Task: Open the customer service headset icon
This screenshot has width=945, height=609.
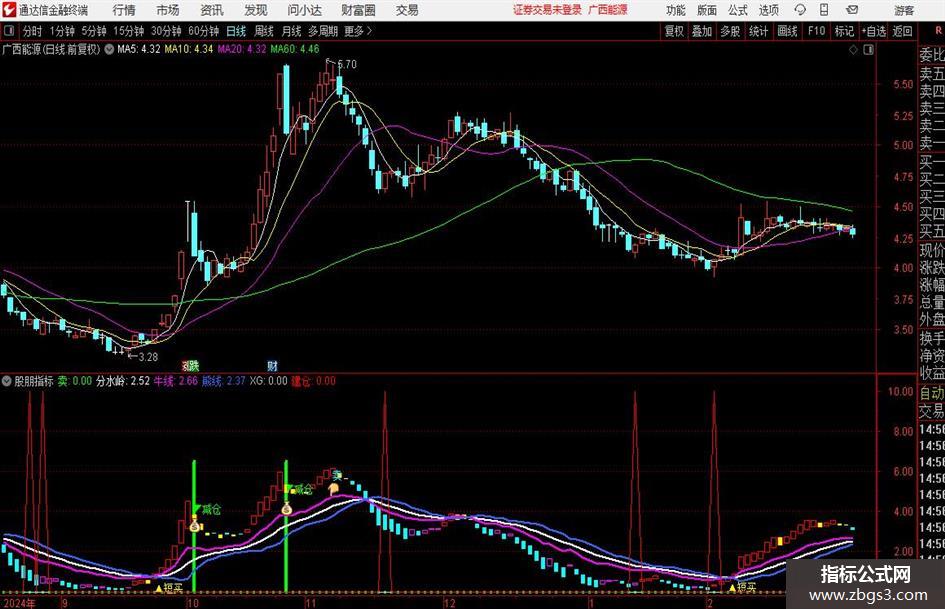Action: coord(800,10)
